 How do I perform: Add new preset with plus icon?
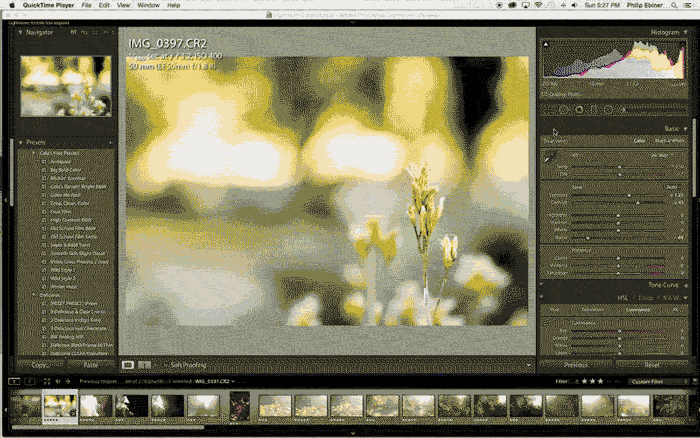click(x=110, y=142)
